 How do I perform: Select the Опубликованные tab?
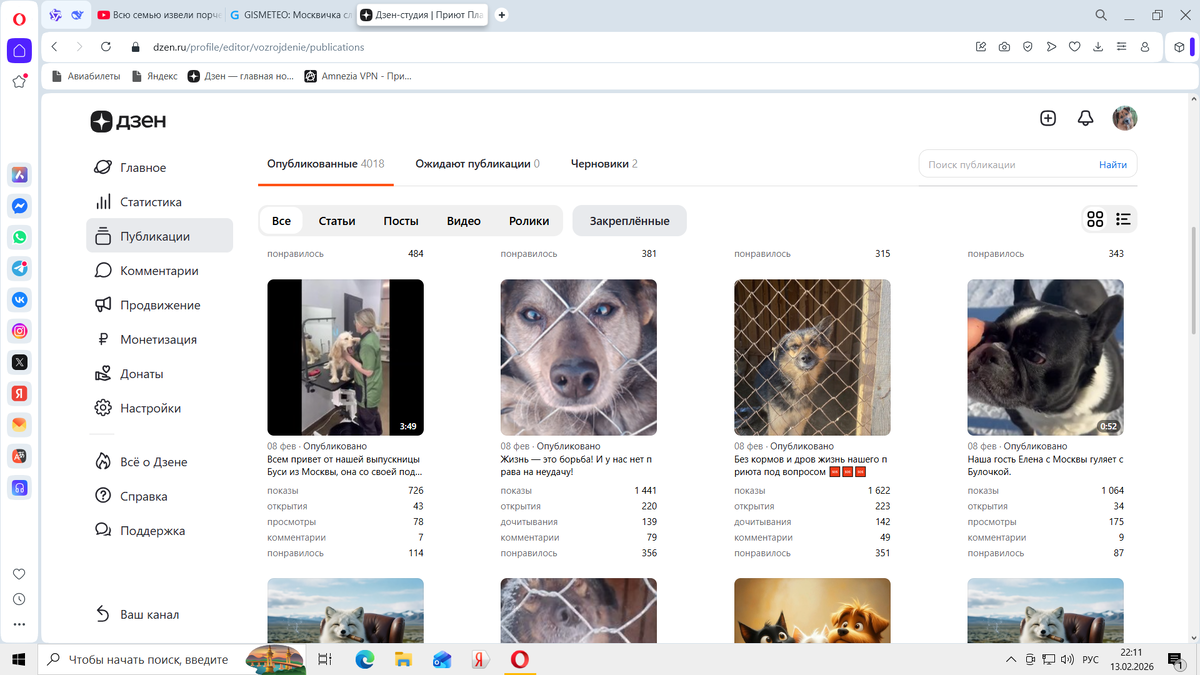(x=326, y=164)
